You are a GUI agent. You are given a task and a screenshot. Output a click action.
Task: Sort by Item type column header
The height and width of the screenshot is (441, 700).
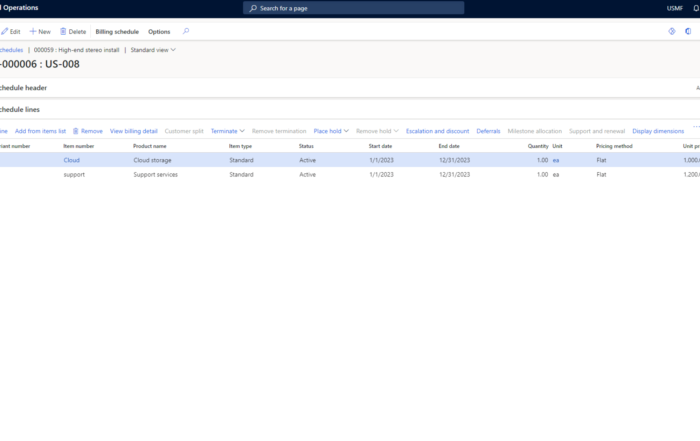[x=240, y=146]
